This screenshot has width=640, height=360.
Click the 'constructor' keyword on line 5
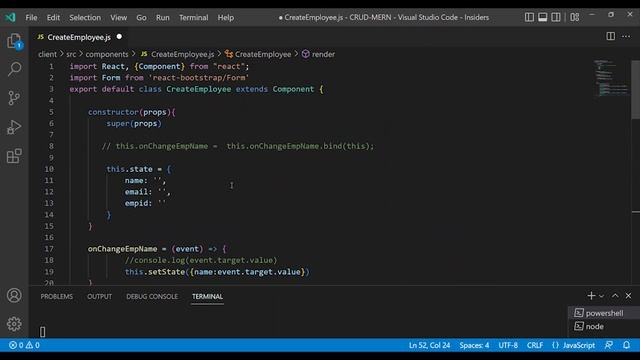[x=113, y=112]
